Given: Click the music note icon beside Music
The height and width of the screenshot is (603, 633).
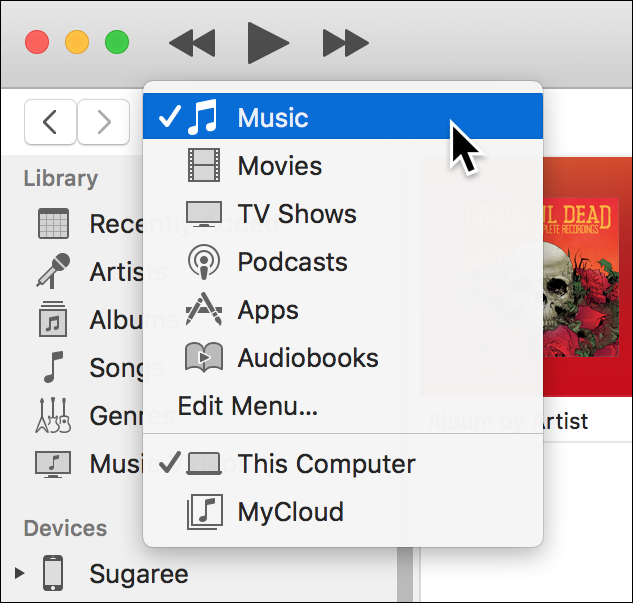Looking at the screenshot, I should 203,117.
